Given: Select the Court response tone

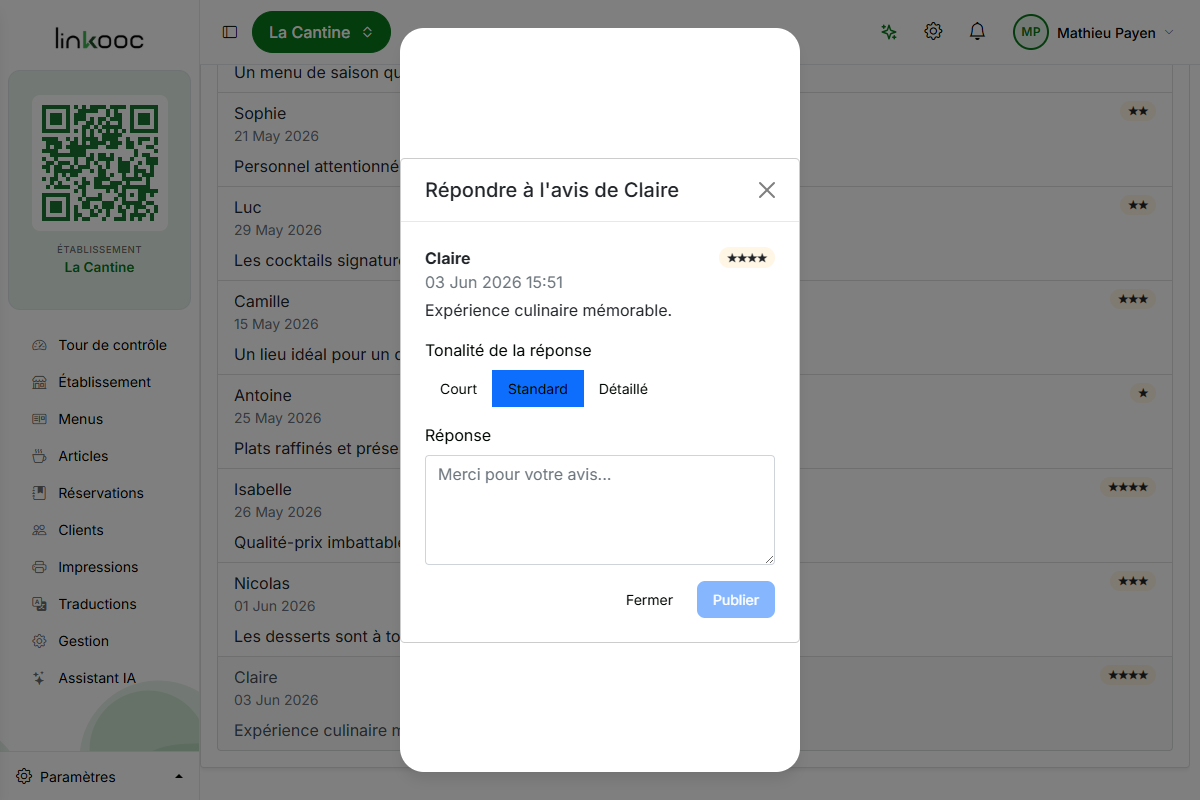Looking at the screenshot, I should coord(458,389).
